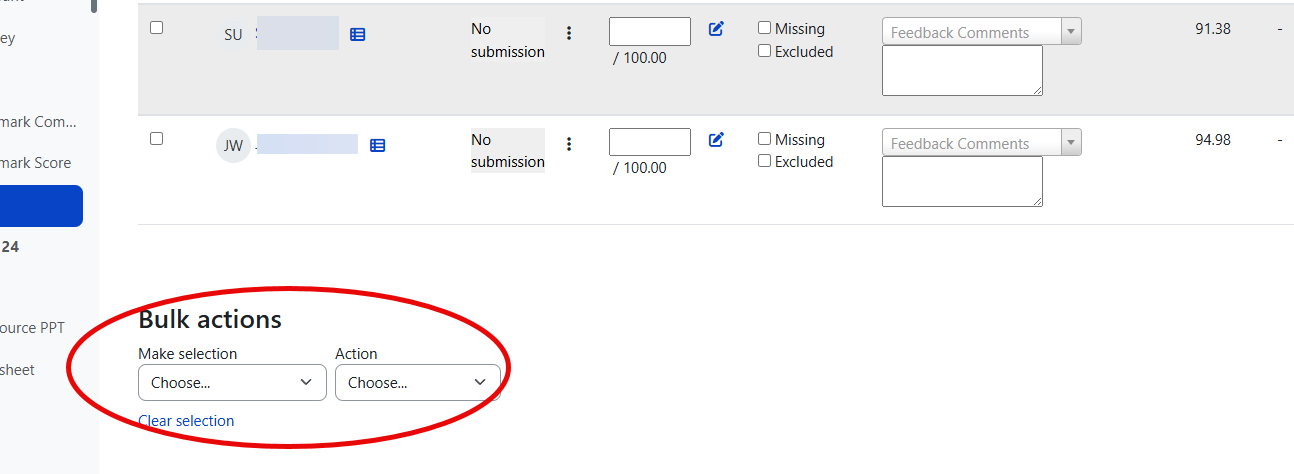Open grade report icon beside SU user

click(358, 34)
